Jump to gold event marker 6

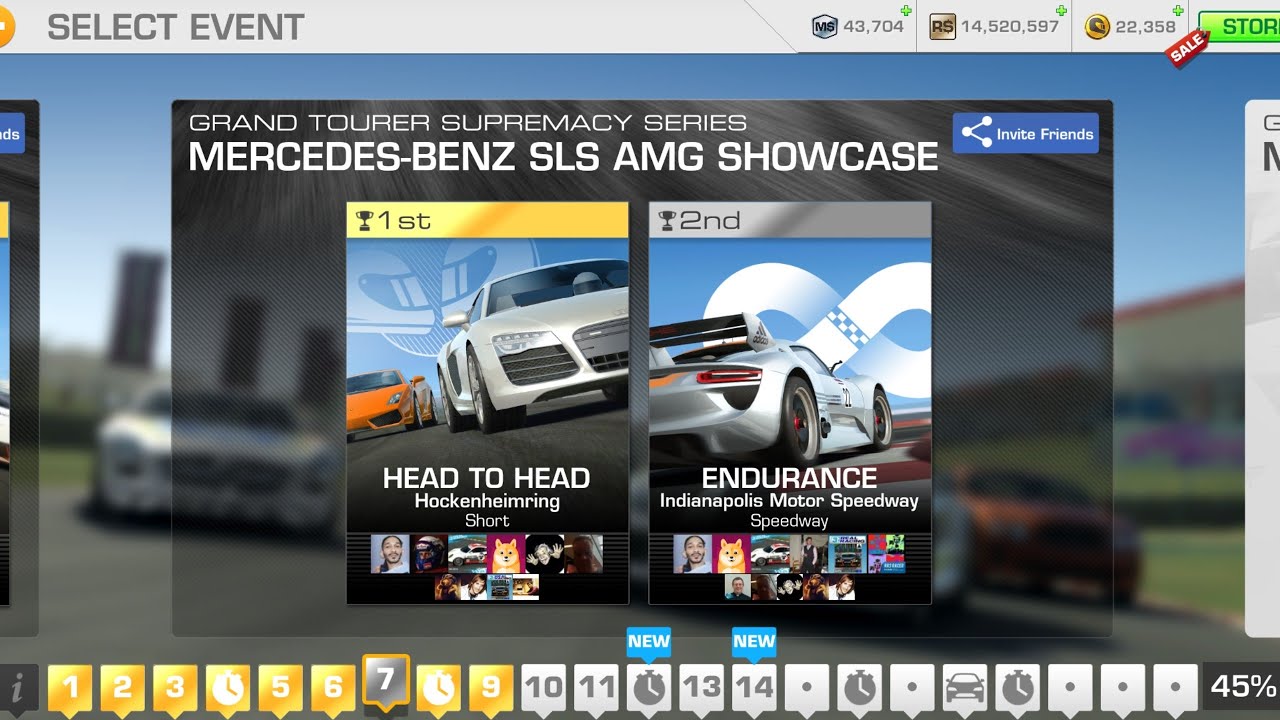tap(333, 688)
